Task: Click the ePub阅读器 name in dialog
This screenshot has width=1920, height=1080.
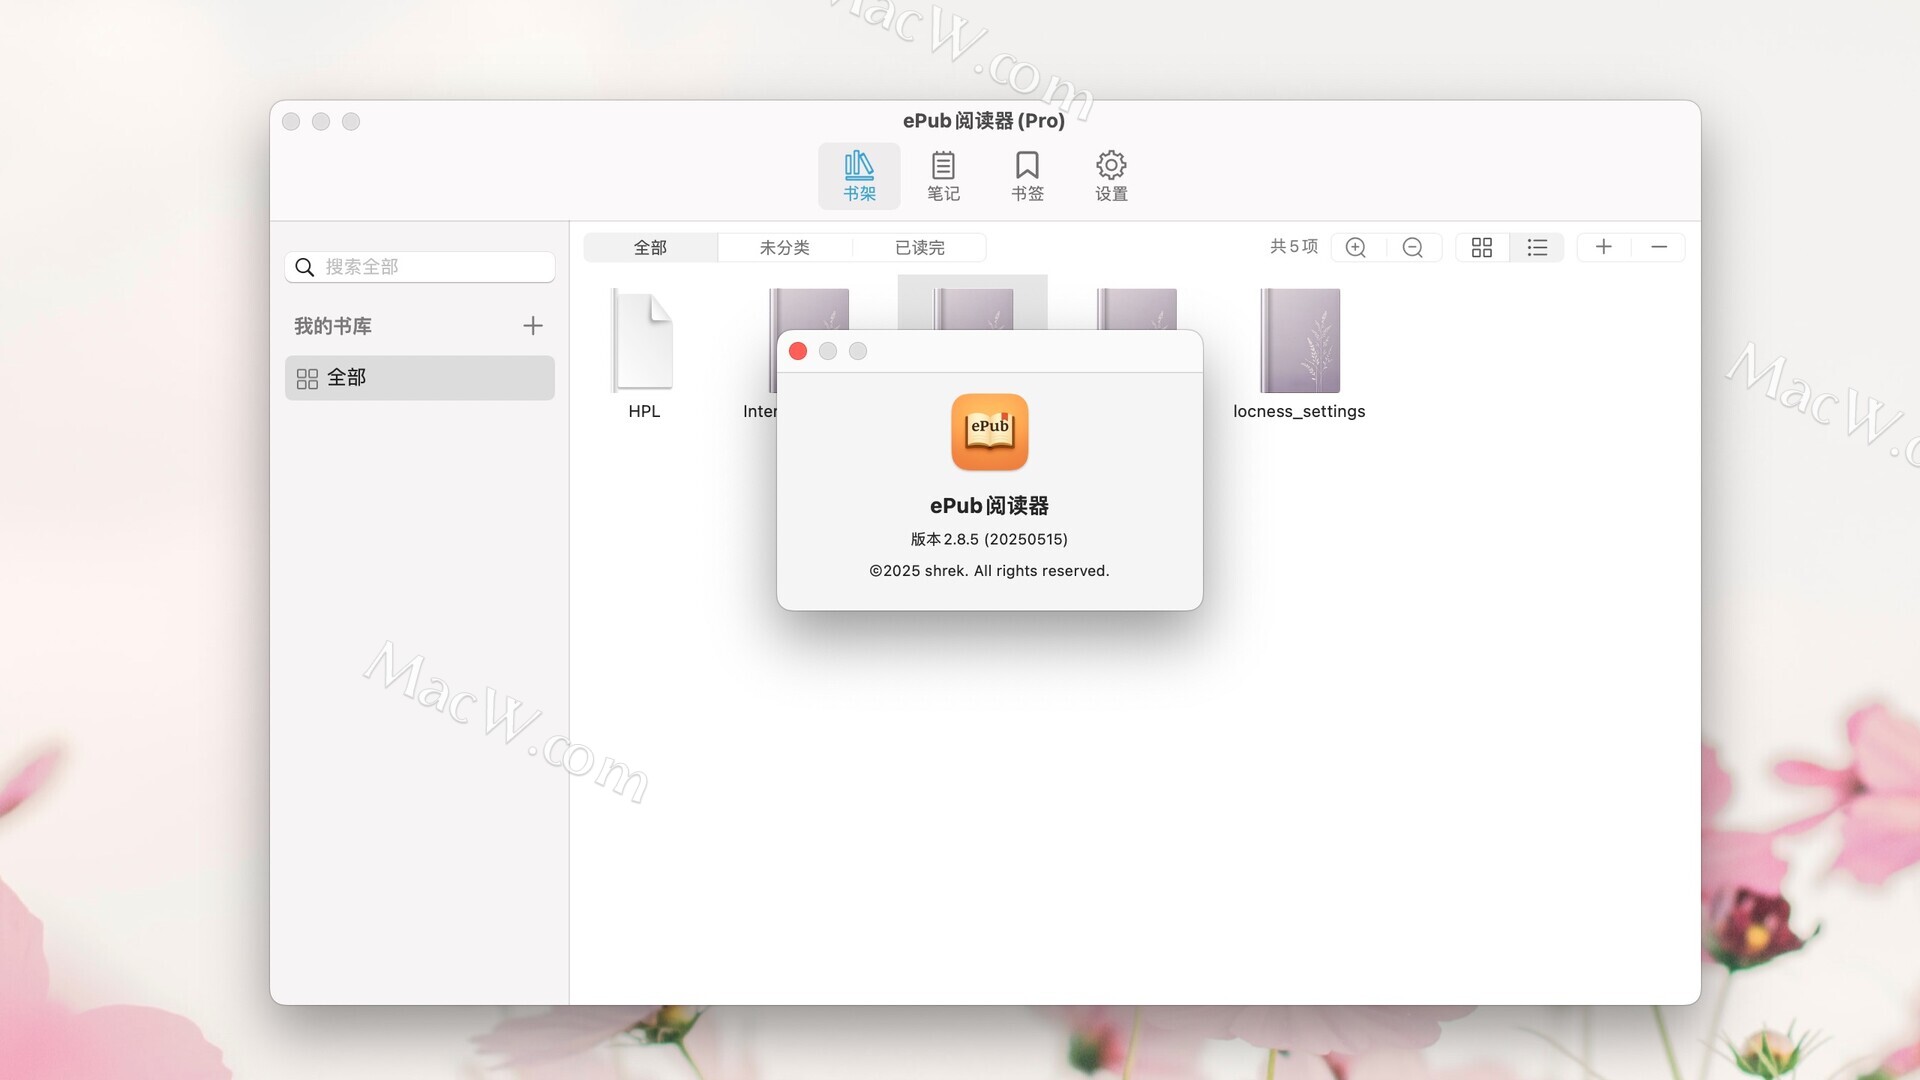Action: [x=989, y=506]
